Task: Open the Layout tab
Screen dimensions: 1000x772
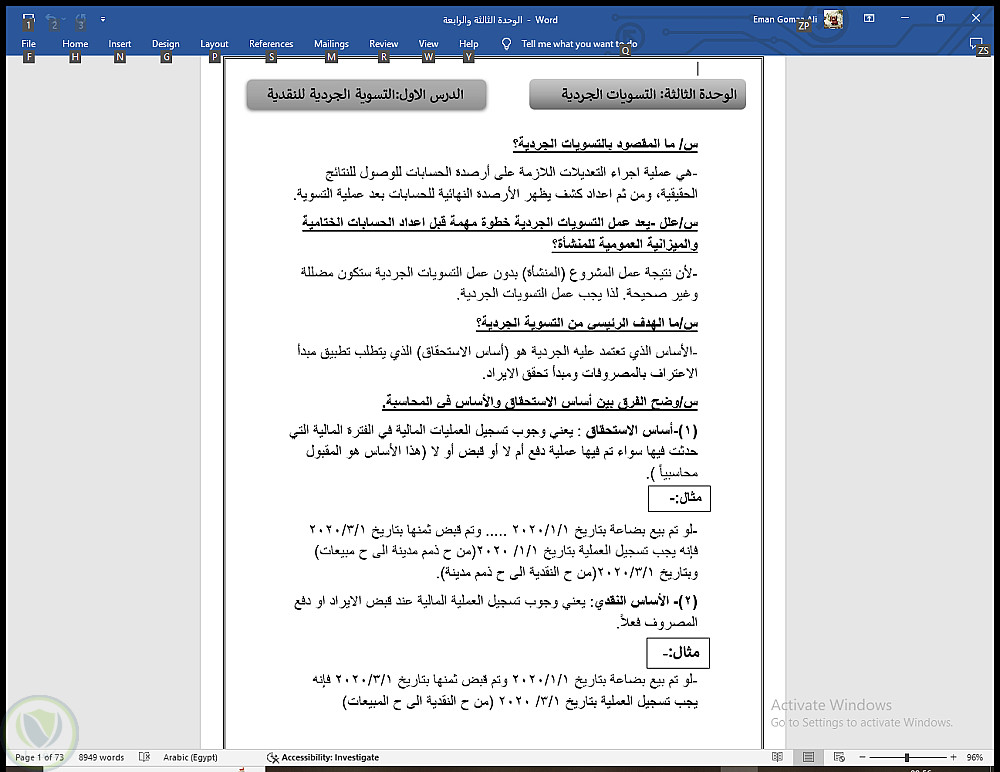Action: (x=214, y=43)
